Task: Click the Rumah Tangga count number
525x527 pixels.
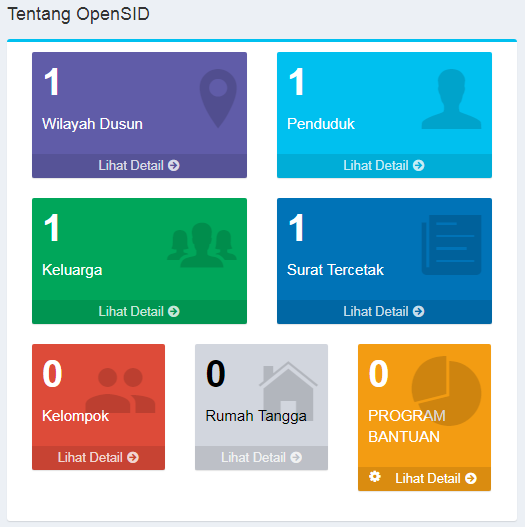Action: coord(215,373)
